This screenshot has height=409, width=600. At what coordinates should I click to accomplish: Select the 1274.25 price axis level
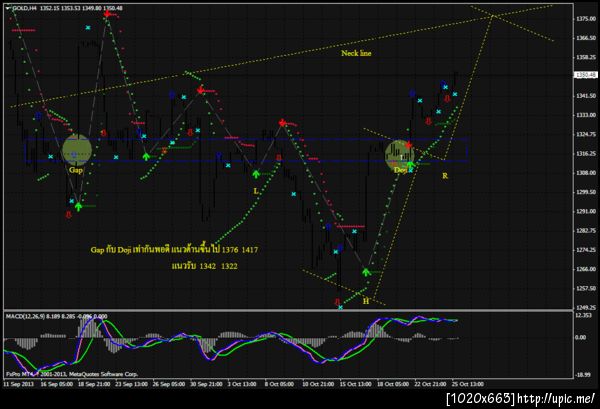coord(586,250)
